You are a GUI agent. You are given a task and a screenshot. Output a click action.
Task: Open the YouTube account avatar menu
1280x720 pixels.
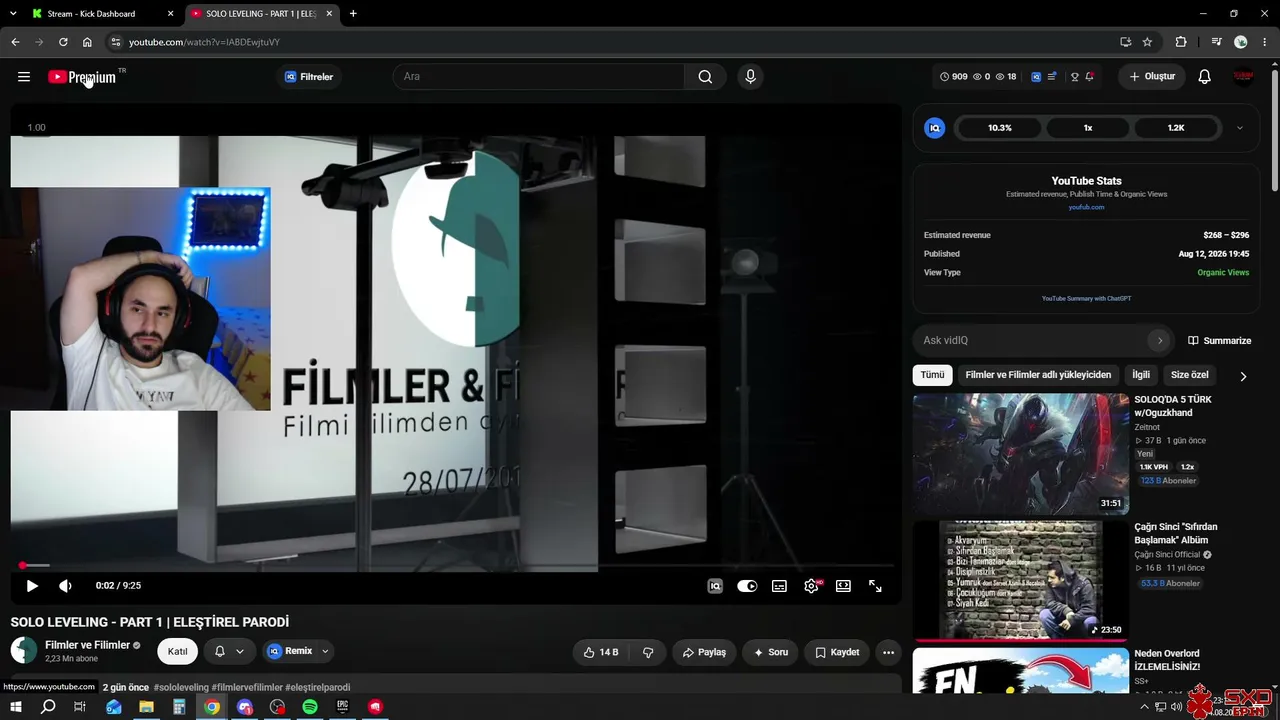pos(1243,77)
